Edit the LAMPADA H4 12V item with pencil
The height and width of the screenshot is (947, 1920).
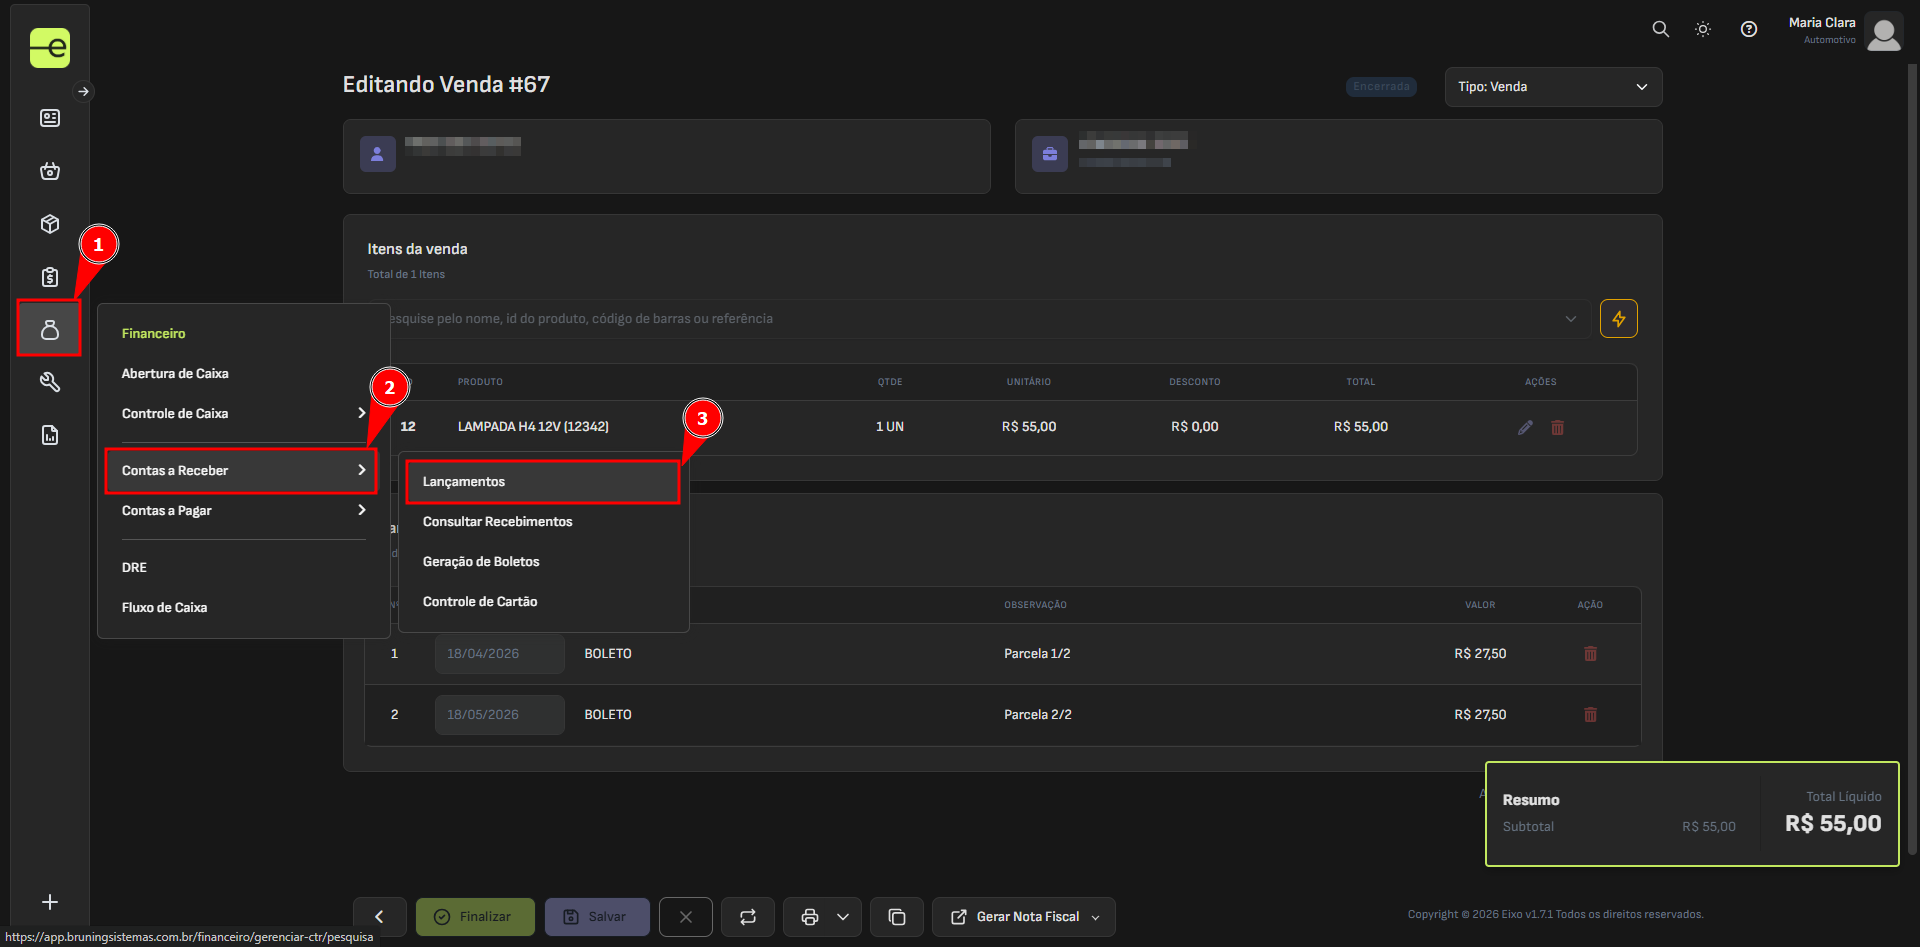click(x=1525, y=427)
